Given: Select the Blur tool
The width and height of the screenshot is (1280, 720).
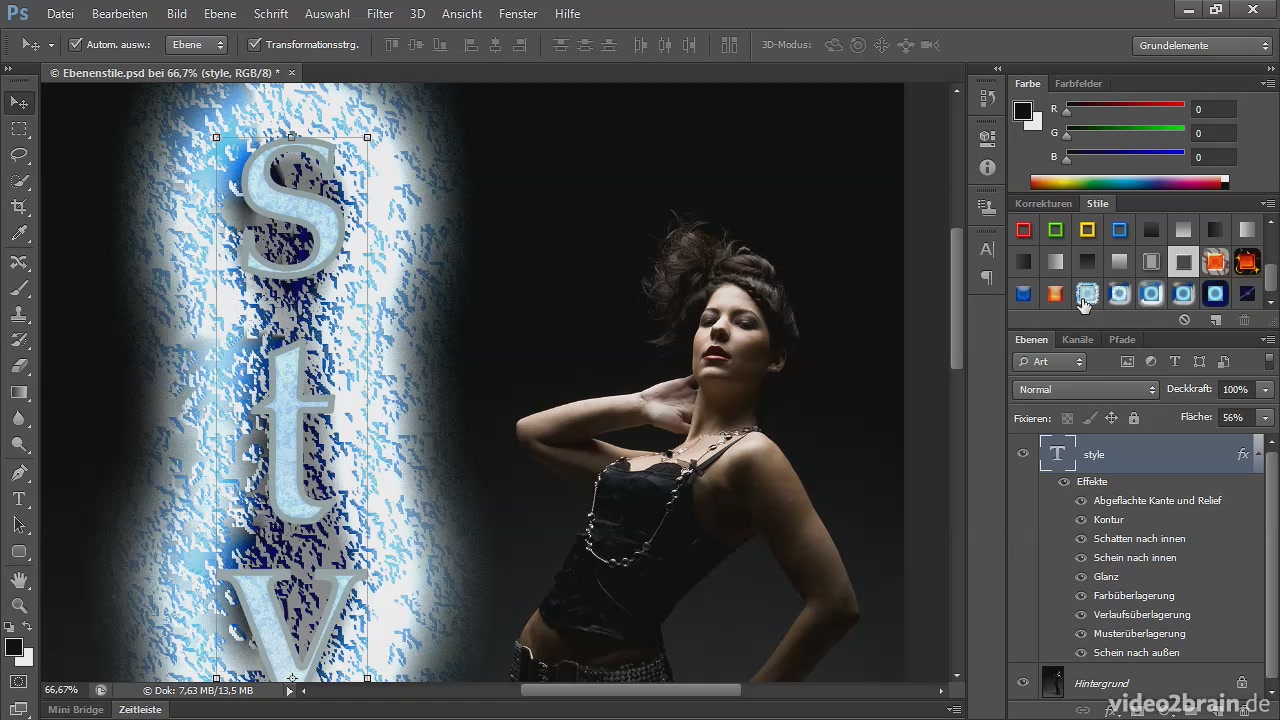Looking at the screenshot, I should click(x=19, y=418).
